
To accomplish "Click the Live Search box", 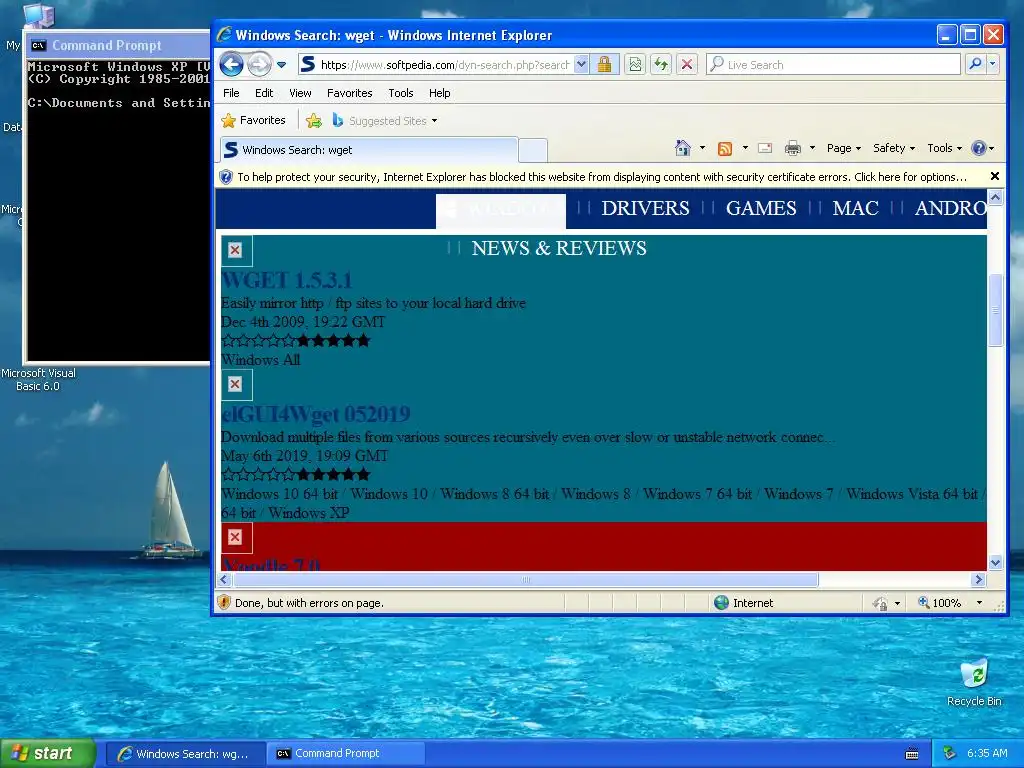I will [x=833, y=65].
